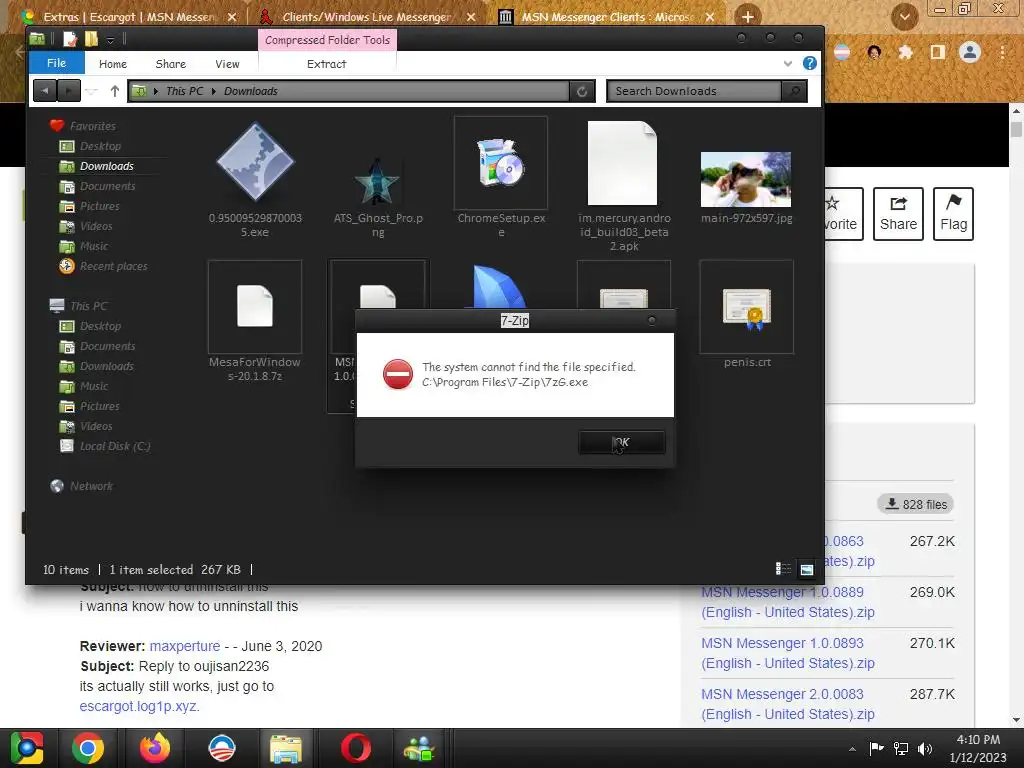
Task: Go up one folder level arrow
Action: [x=115, y=91]
